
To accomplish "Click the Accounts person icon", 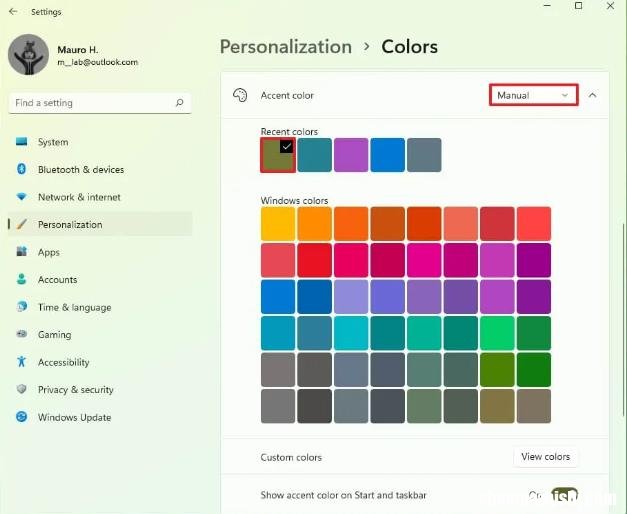I will pyautogui.click(x=22, y=279).
